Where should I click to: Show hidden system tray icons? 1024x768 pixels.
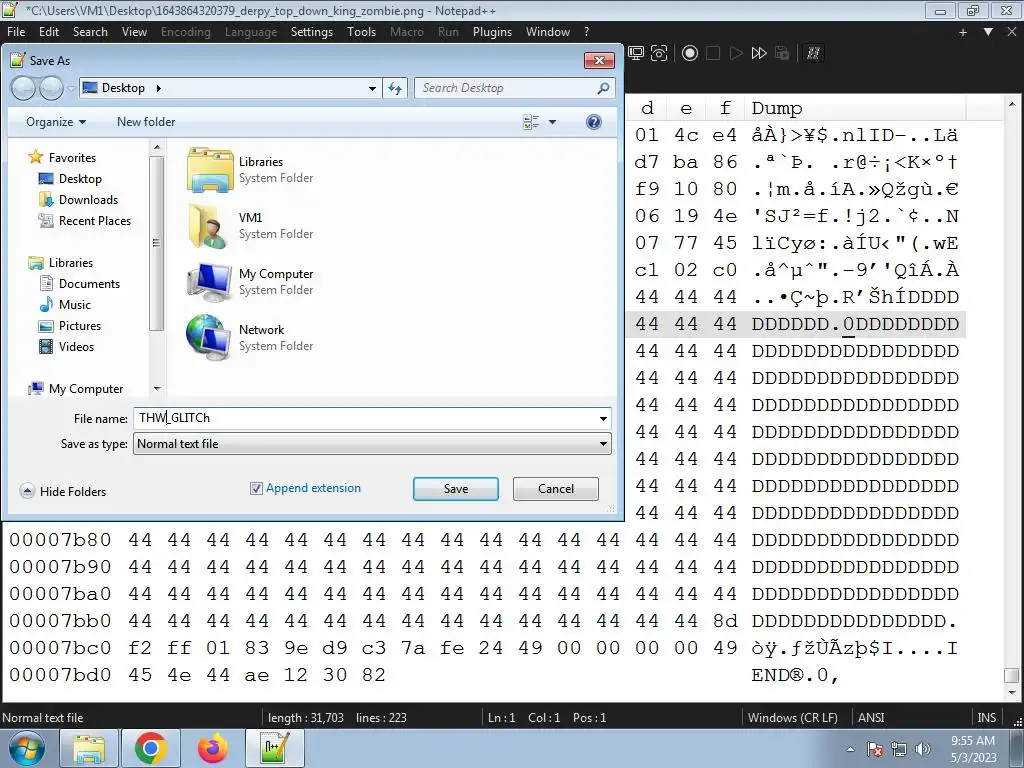(x=850, y=749)
